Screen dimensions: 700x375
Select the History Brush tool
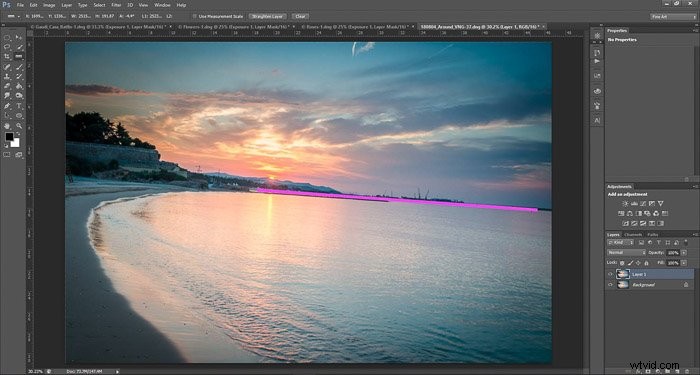[x=19, y=76]
